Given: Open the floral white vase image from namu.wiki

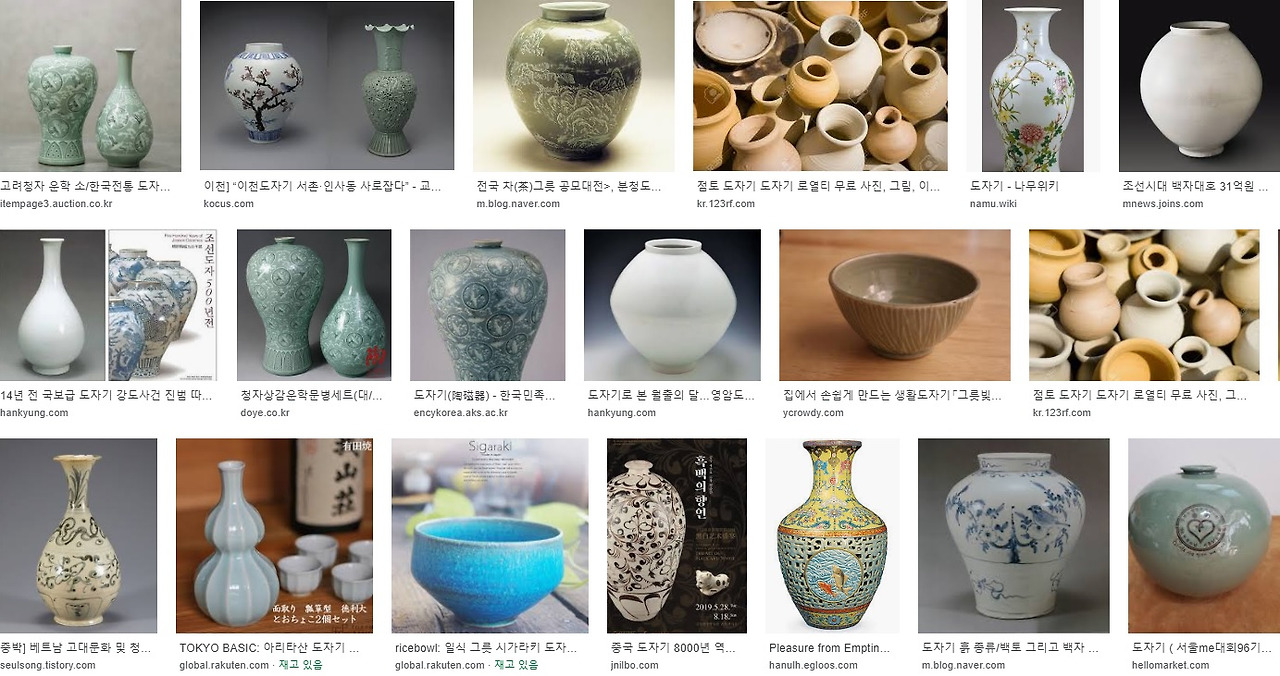Looking at the screenshot, I should coord(1033,86).
